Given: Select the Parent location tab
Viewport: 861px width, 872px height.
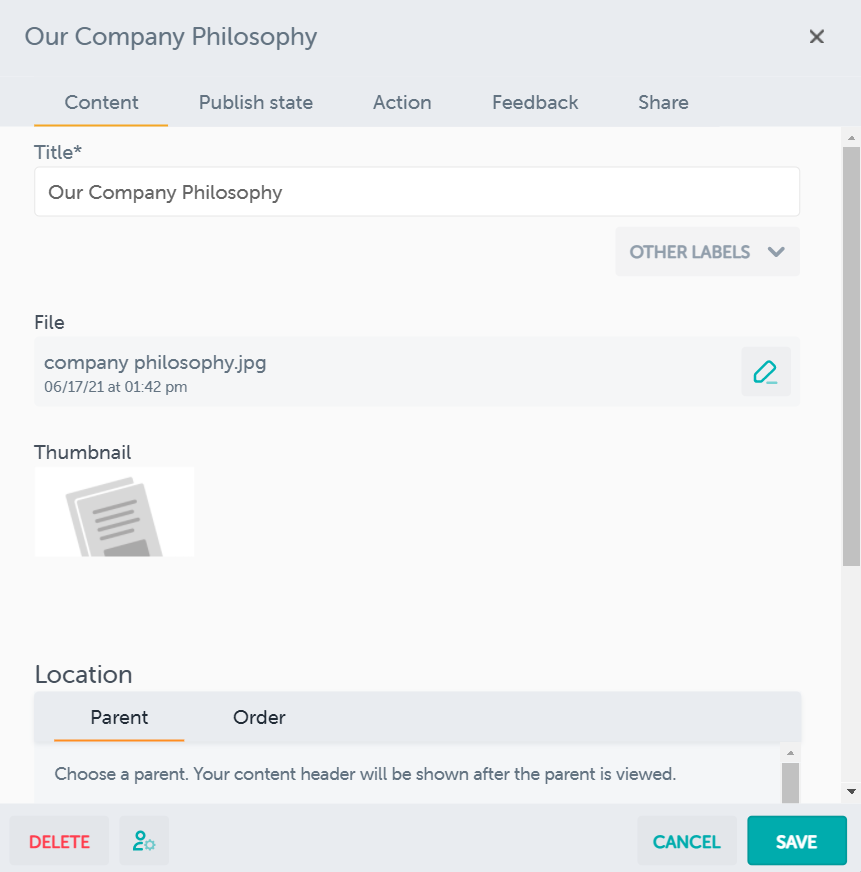Looking at the screenshot, I should [x=119, y=717].
